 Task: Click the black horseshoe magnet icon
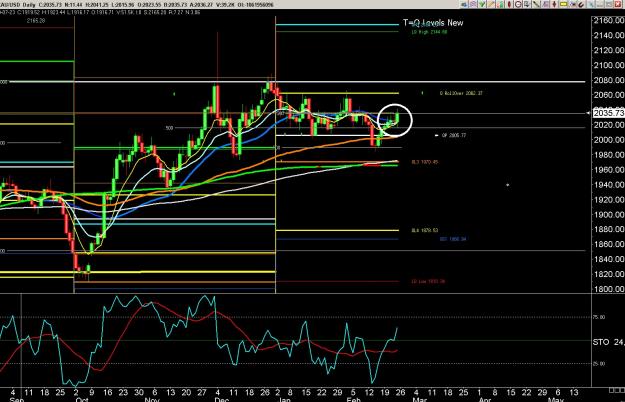click(x=581, y=4)
